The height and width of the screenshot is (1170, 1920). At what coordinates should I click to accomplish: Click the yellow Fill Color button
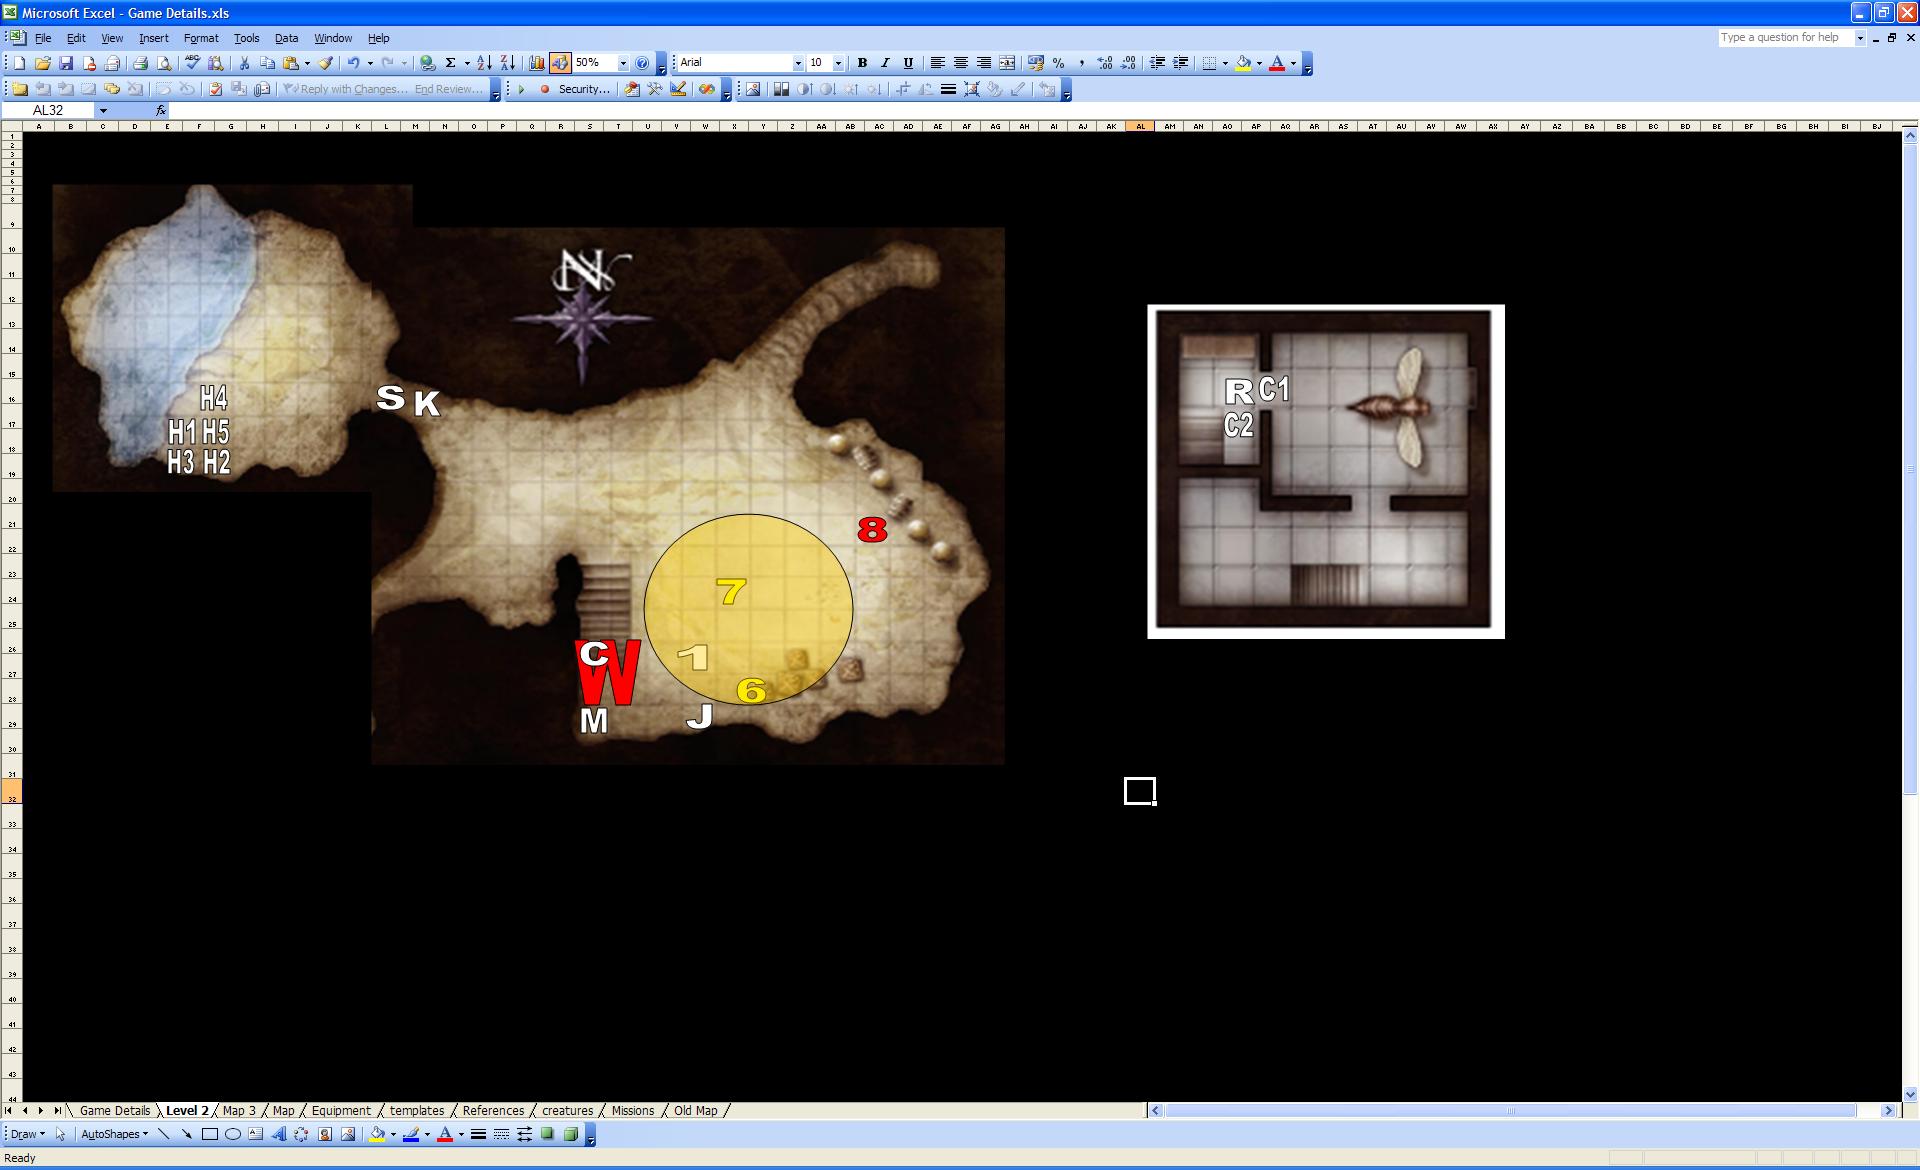pyautogui.click(x=1243, y=63)
